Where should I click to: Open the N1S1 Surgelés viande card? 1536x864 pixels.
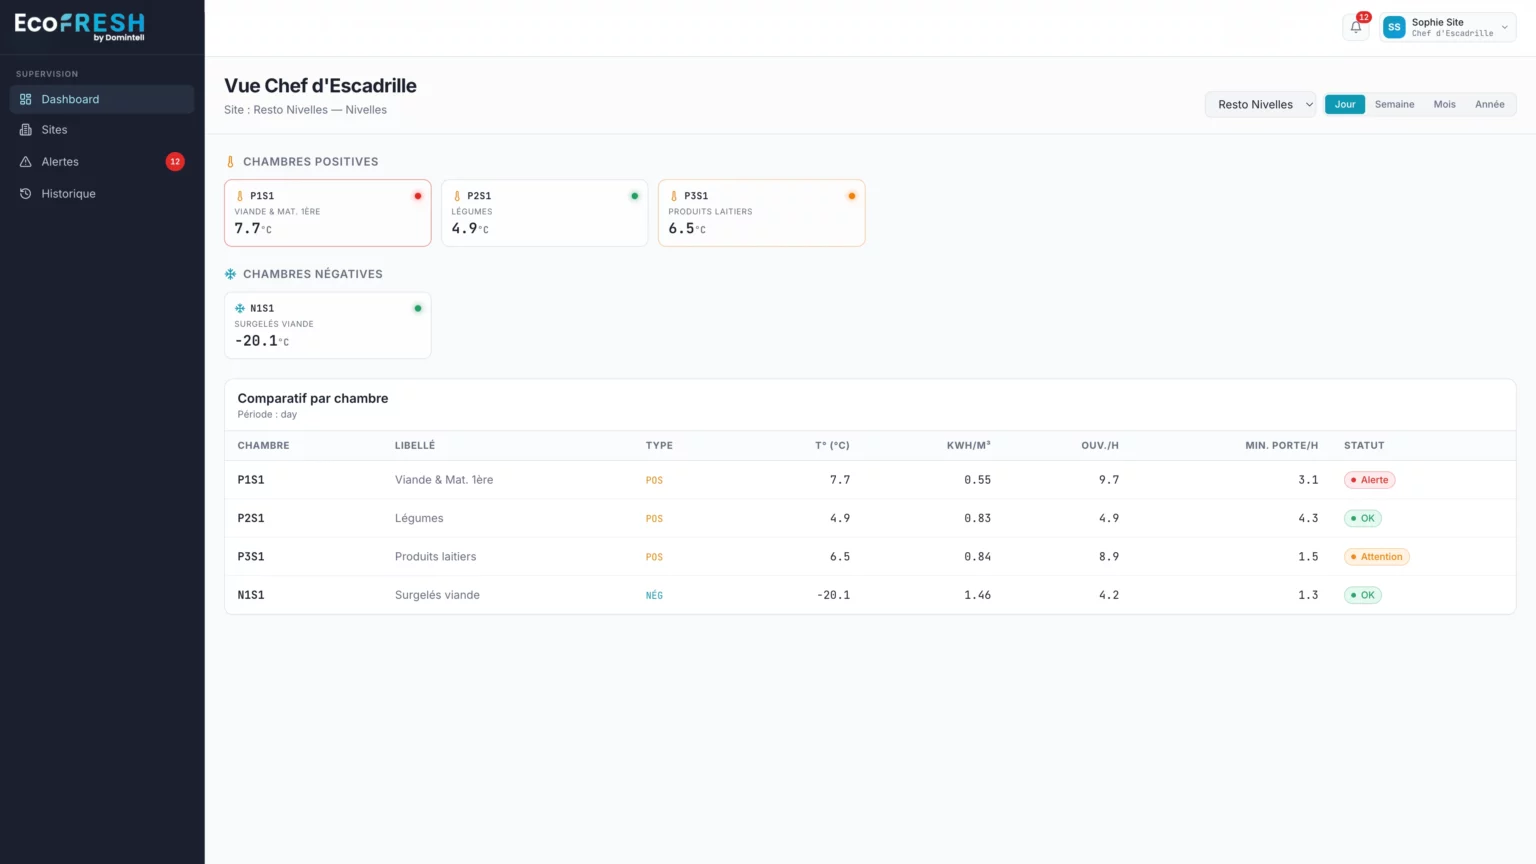click(328, 325)
